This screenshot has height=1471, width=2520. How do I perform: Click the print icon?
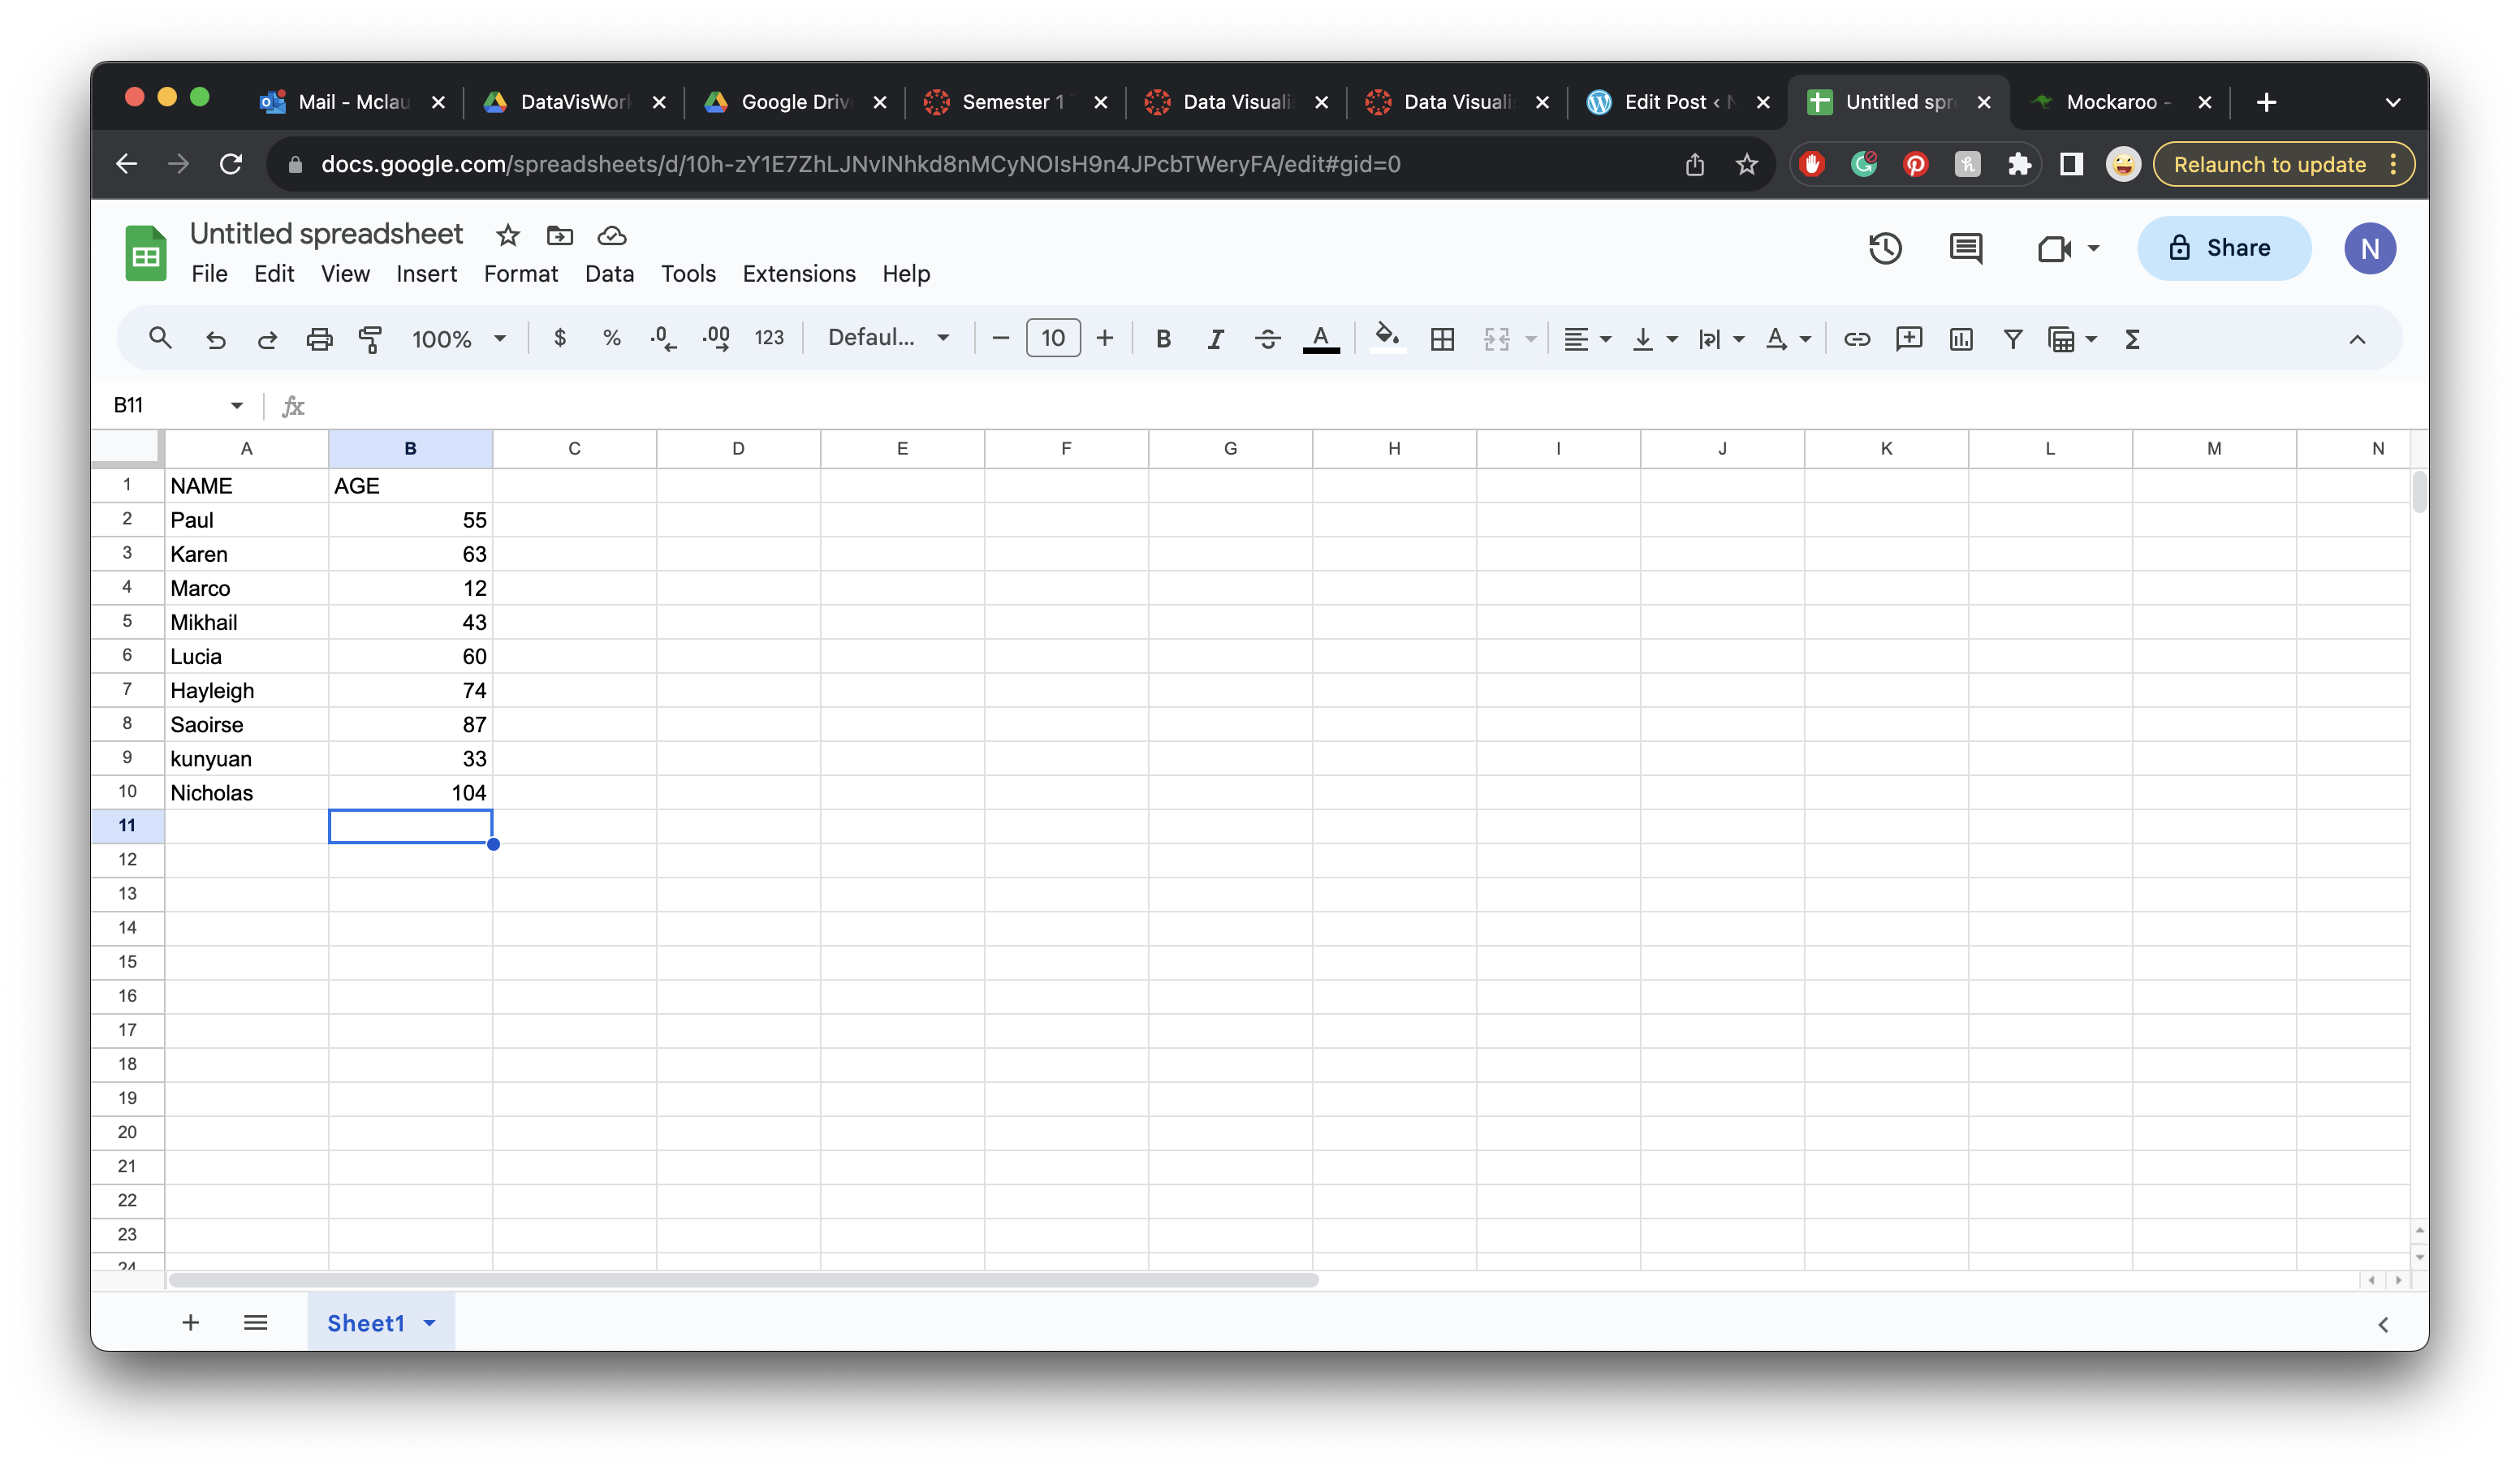pyautogui.click(x=319, y=339)
